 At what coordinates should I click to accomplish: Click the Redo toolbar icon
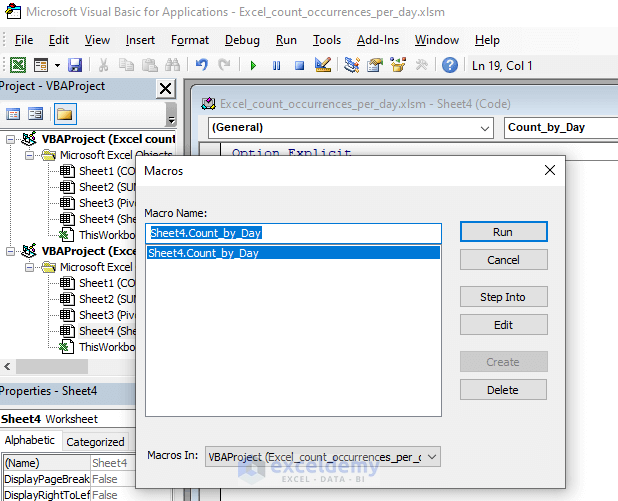(224, 65)
